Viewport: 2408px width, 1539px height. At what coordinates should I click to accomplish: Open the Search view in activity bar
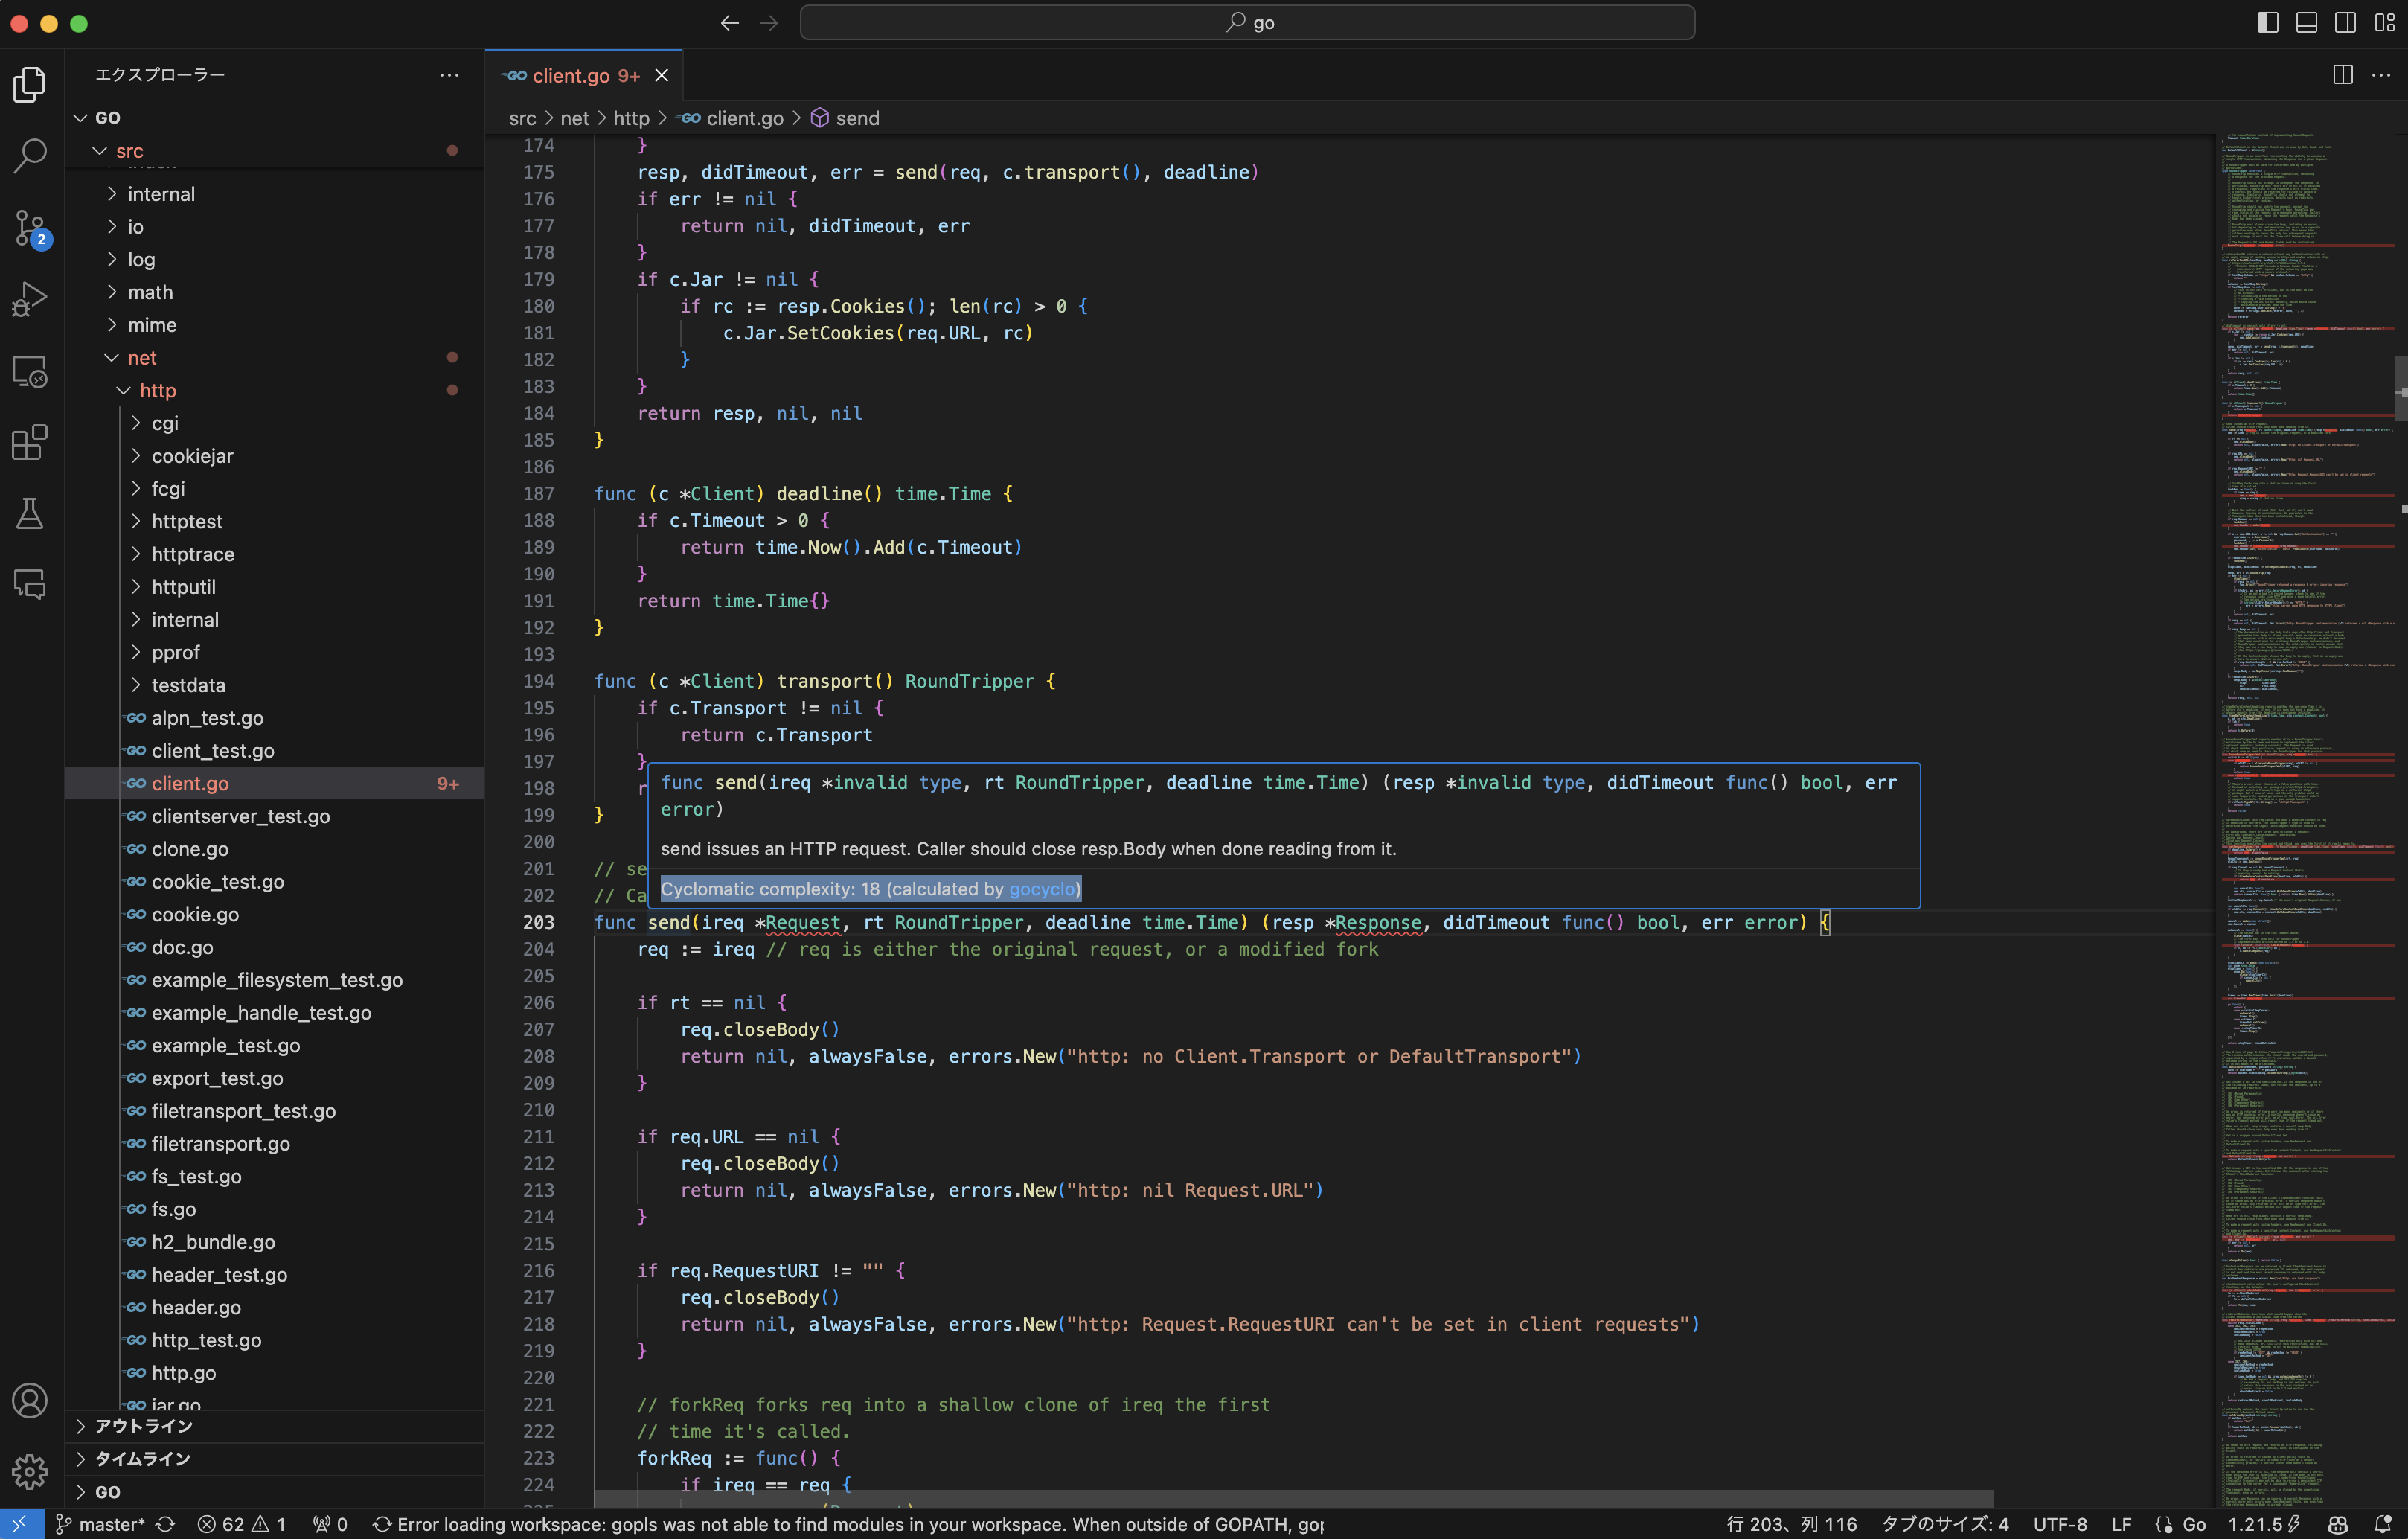click(x=30, y=155)
